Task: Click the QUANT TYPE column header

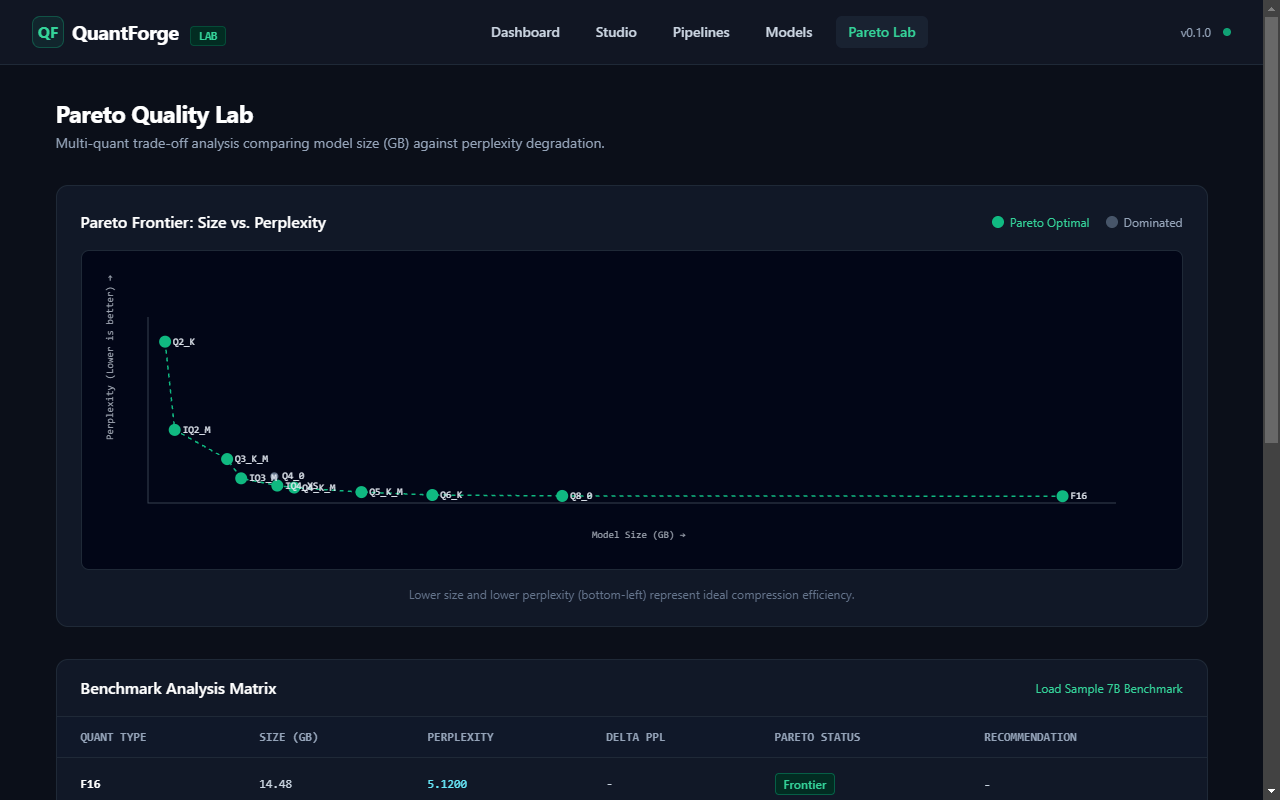Action: click(x=113, y=737)
